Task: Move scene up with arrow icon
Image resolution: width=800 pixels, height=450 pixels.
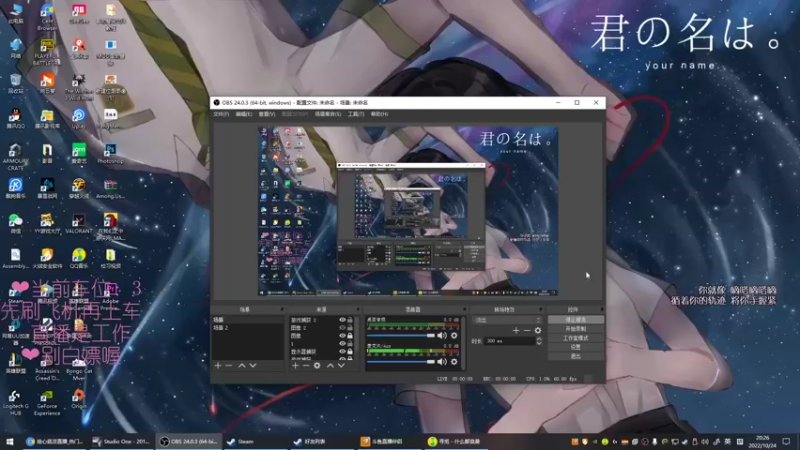Action: click(242, 365)
